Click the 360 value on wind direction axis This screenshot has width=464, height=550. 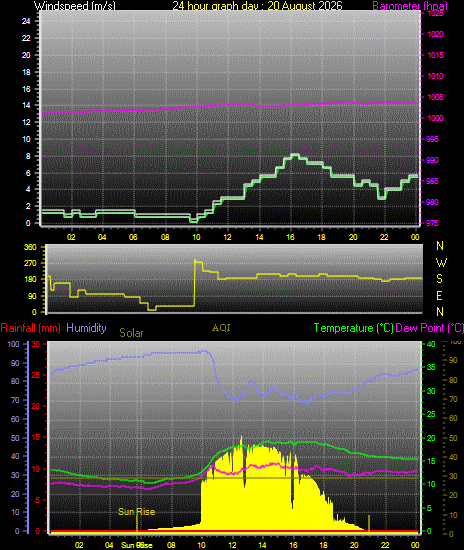coord(30,247)
